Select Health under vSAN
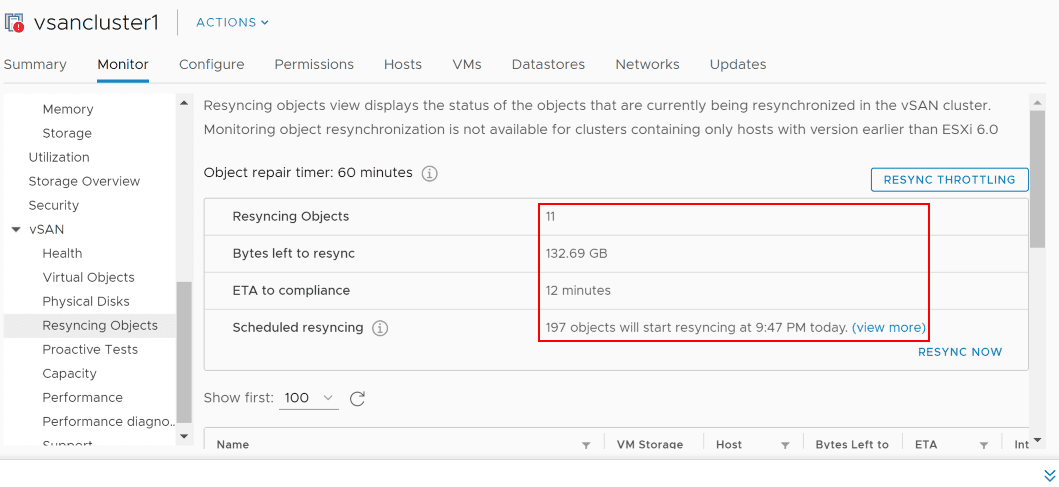This screenshot has height=487, width=1059. tap(62, 253)
